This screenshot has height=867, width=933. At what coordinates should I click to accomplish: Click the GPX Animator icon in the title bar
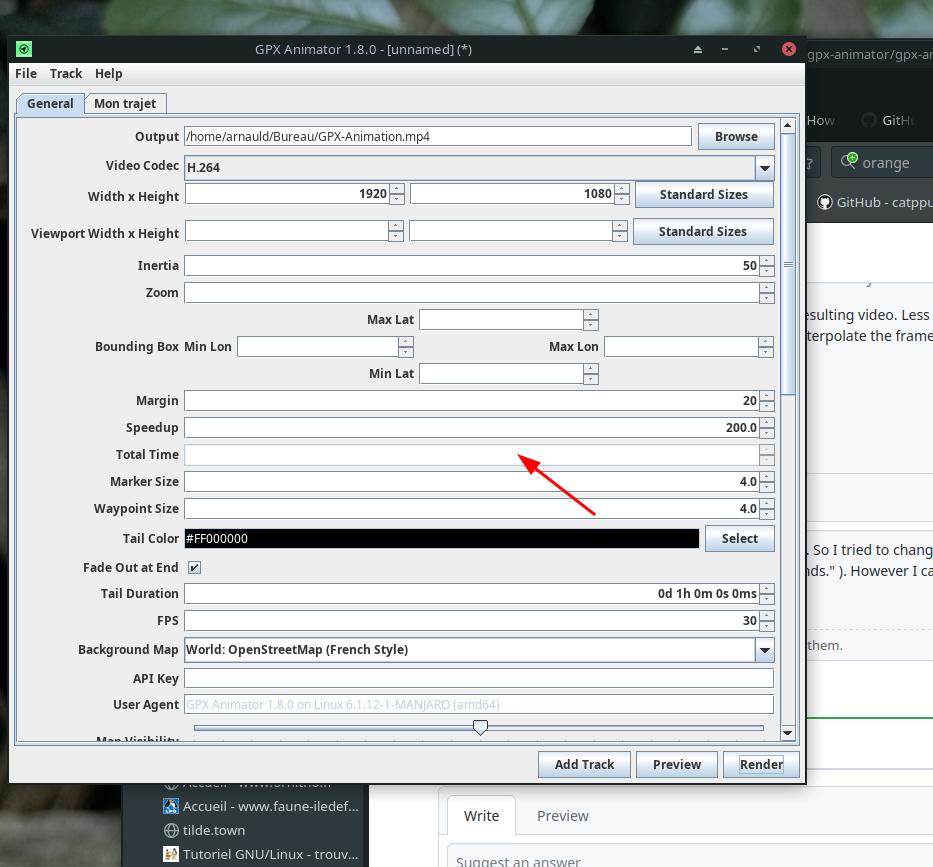(22, 48)
